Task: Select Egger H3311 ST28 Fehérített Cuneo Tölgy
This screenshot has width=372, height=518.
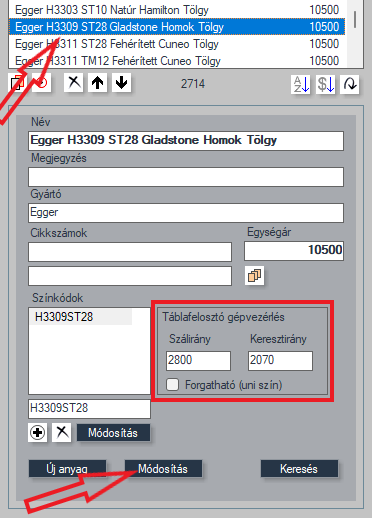Action: pos(177,44)
